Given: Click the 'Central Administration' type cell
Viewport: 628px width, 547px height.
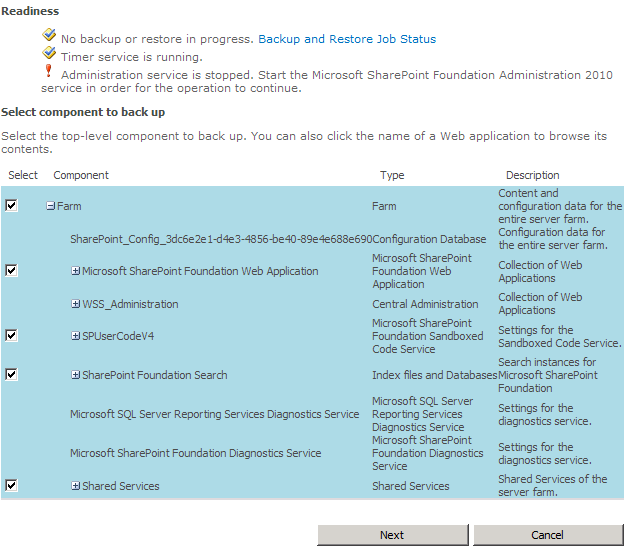Looking at the screenshot, I should pos(425,304).
